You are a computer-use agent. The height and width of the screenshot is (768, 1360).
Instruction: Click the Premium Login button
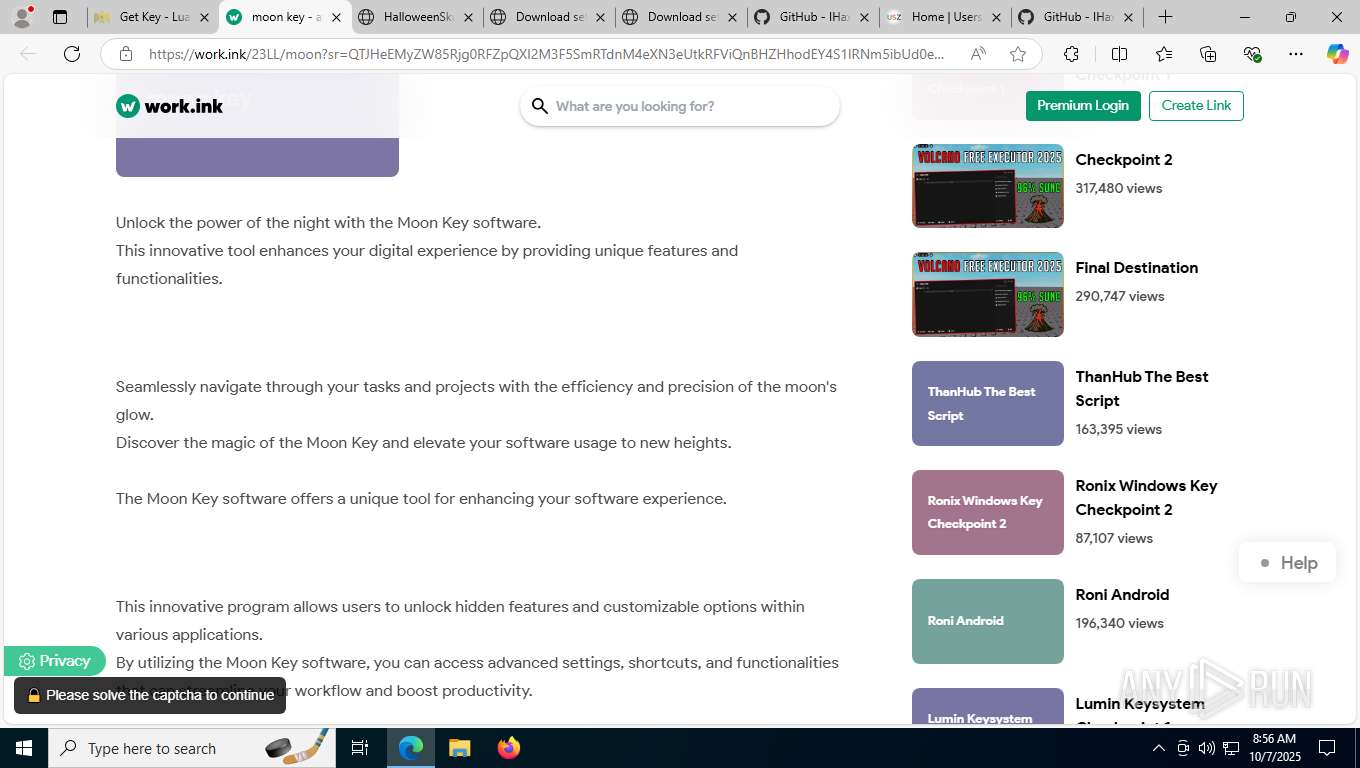(x=1083, y=106)
